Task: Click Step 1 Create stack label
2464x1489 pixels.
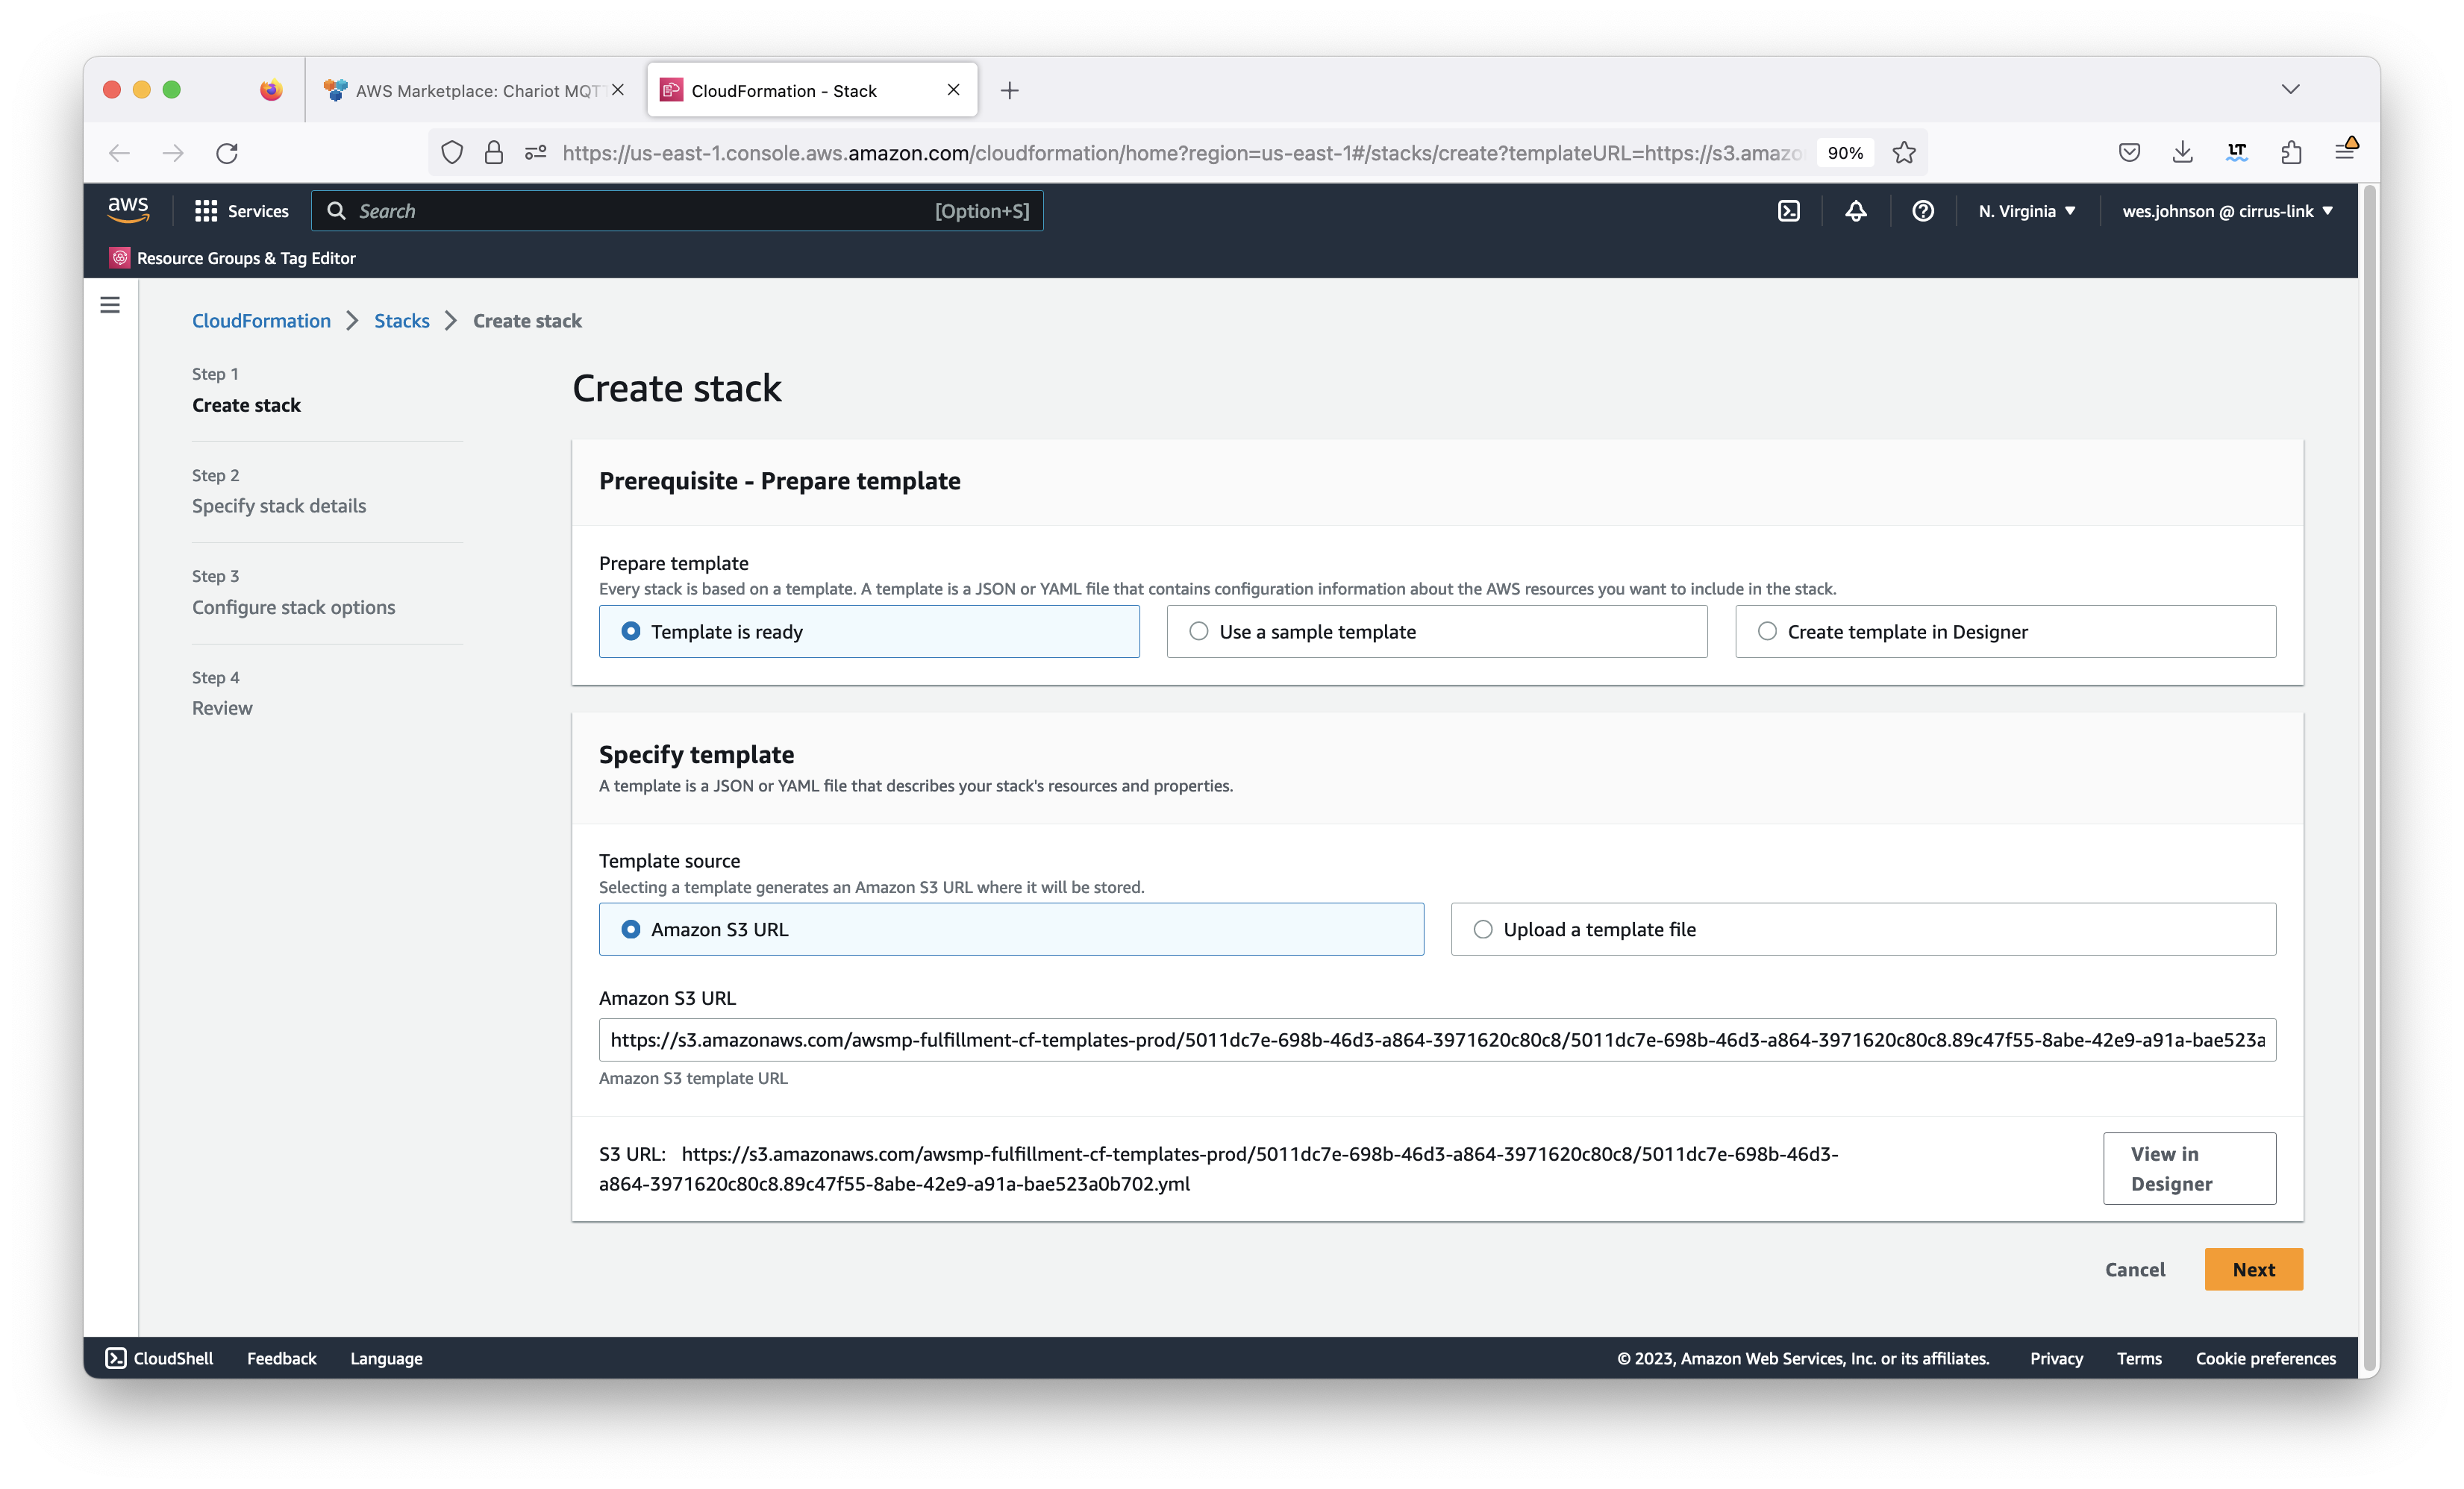Action: pos(246,389)
